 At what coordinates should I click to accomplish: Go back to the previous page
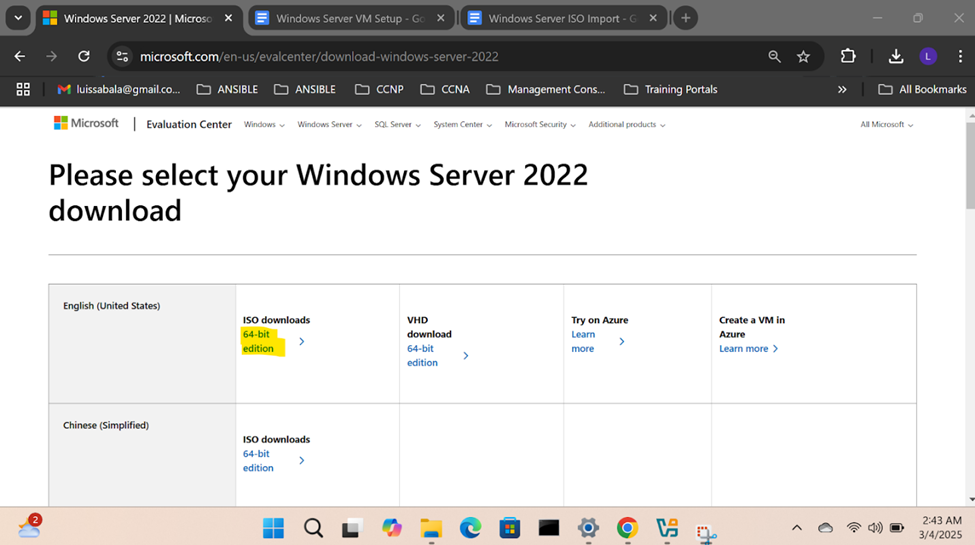tap(20, 57)
